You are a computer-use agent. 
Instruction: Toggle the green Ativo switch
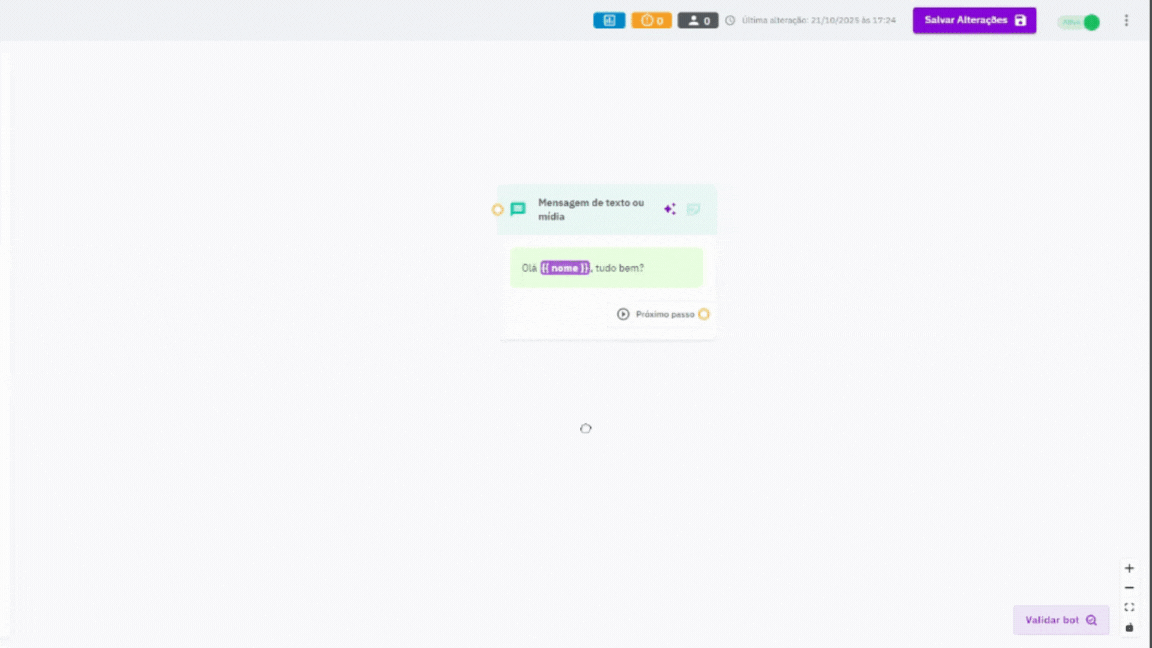[1079, 22]
